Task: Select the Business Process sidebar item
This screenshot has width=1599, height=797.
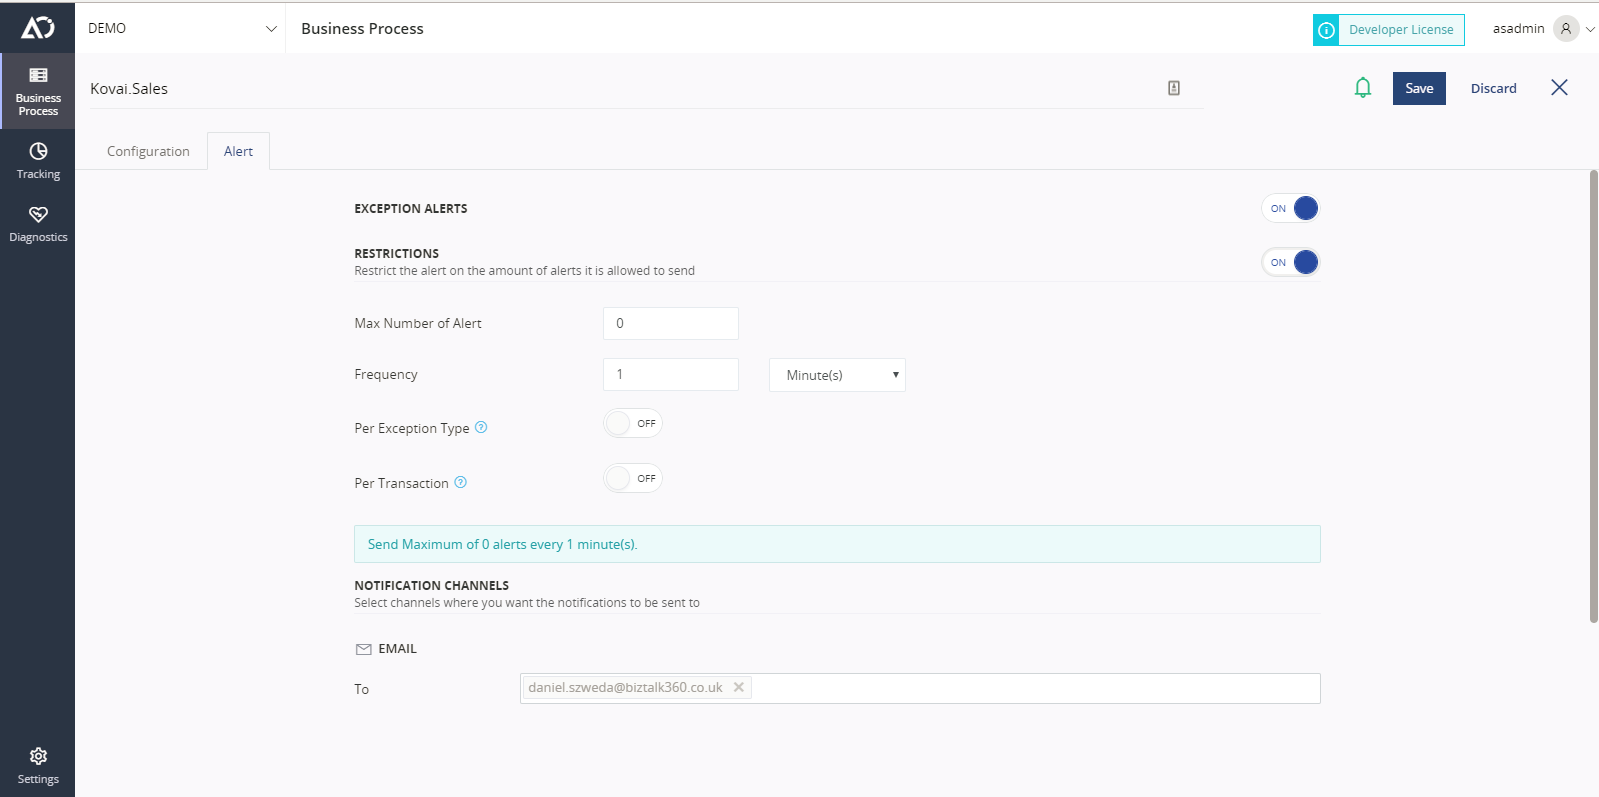Action: pos(38,91)
